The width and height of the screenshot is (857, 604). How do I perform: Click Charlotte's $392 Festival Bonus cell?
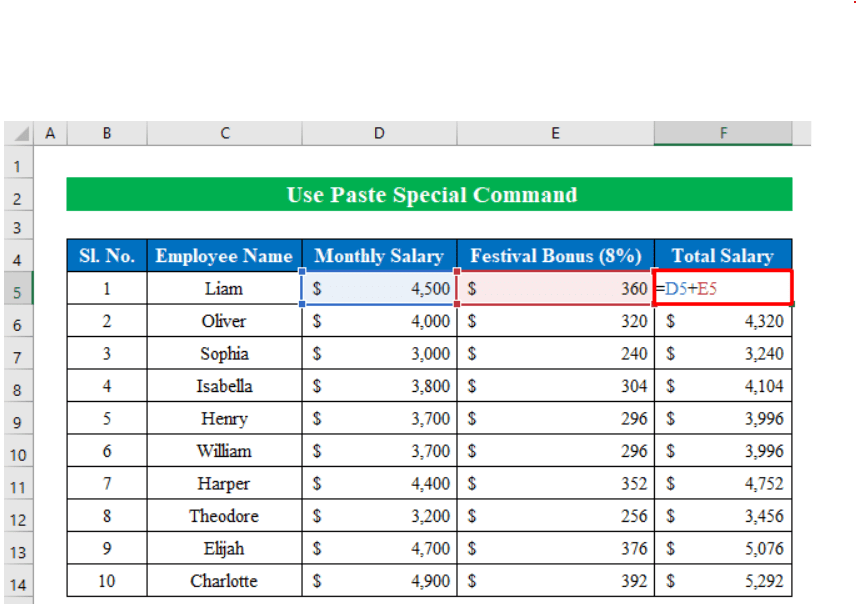(x=555, y=581)
